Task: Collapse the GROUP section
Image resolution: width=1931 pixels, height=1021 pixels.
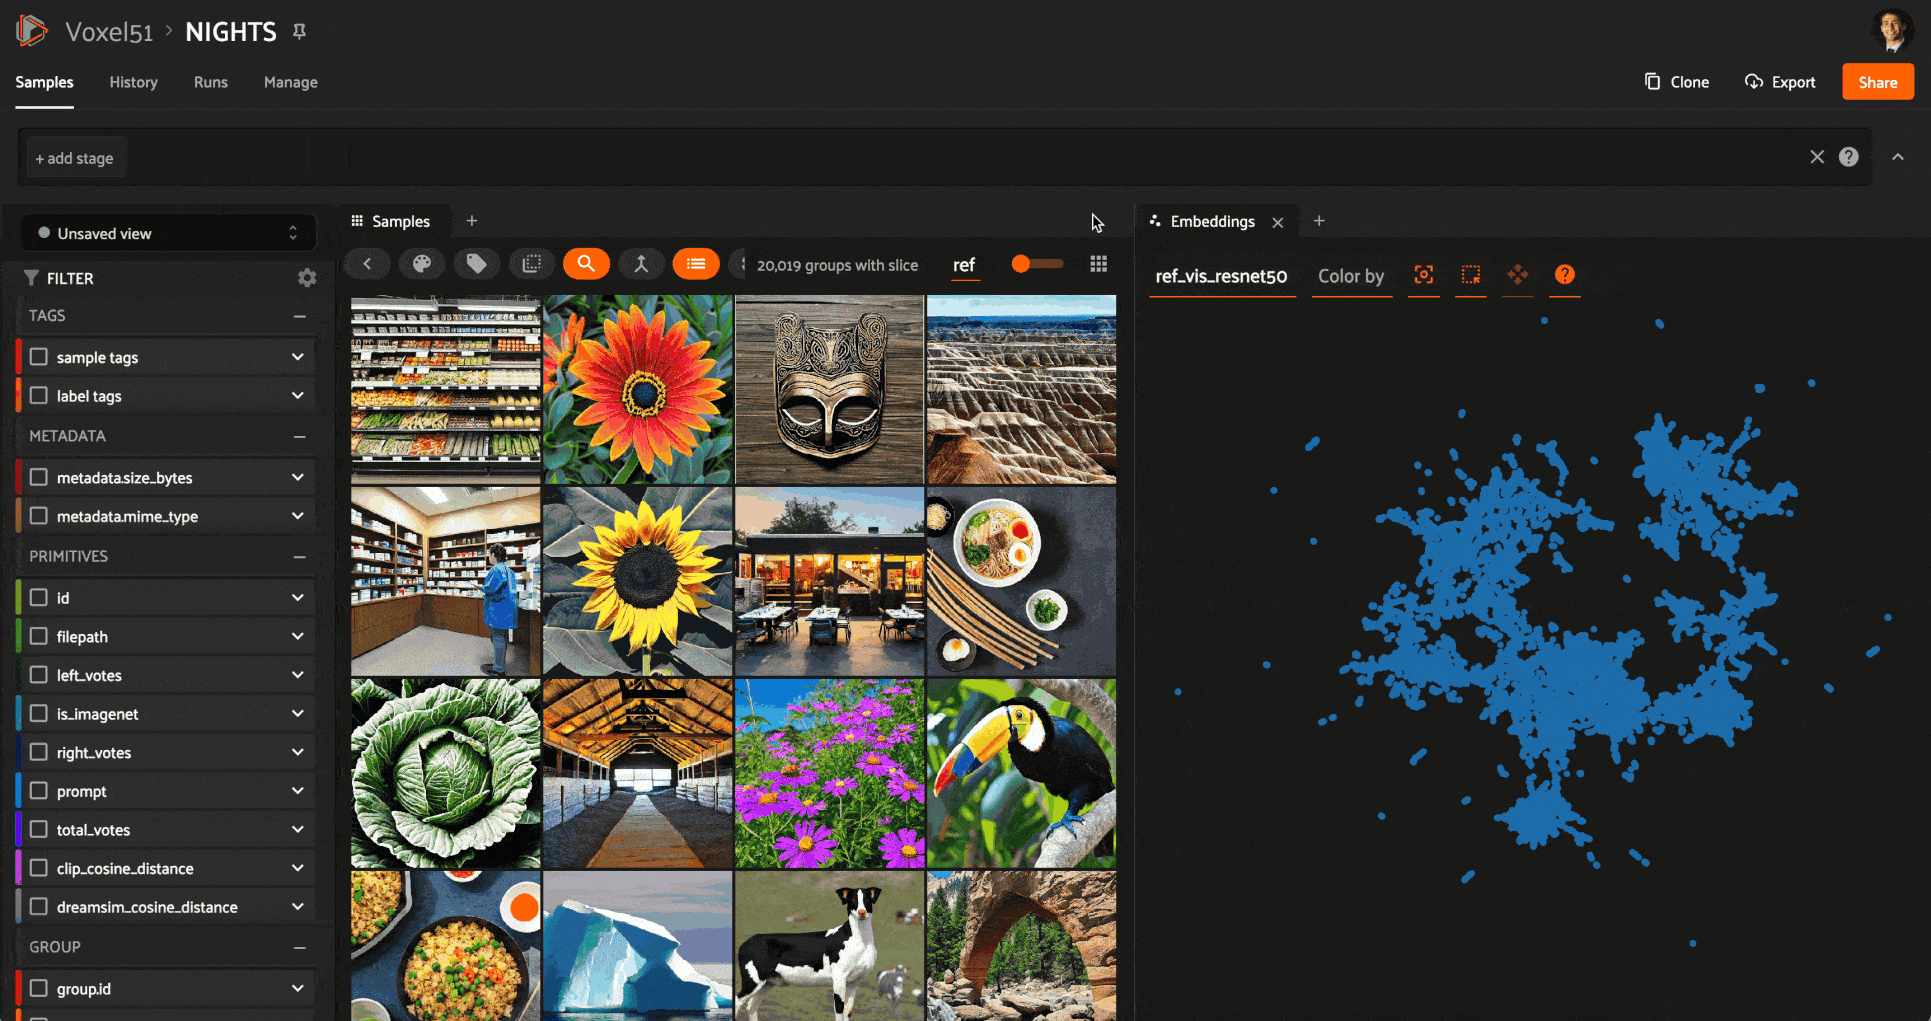Action: (x=299, y=947)
